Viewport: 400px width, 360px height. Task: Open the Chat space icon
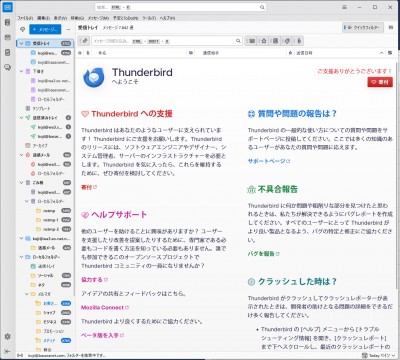pos(7,67)
